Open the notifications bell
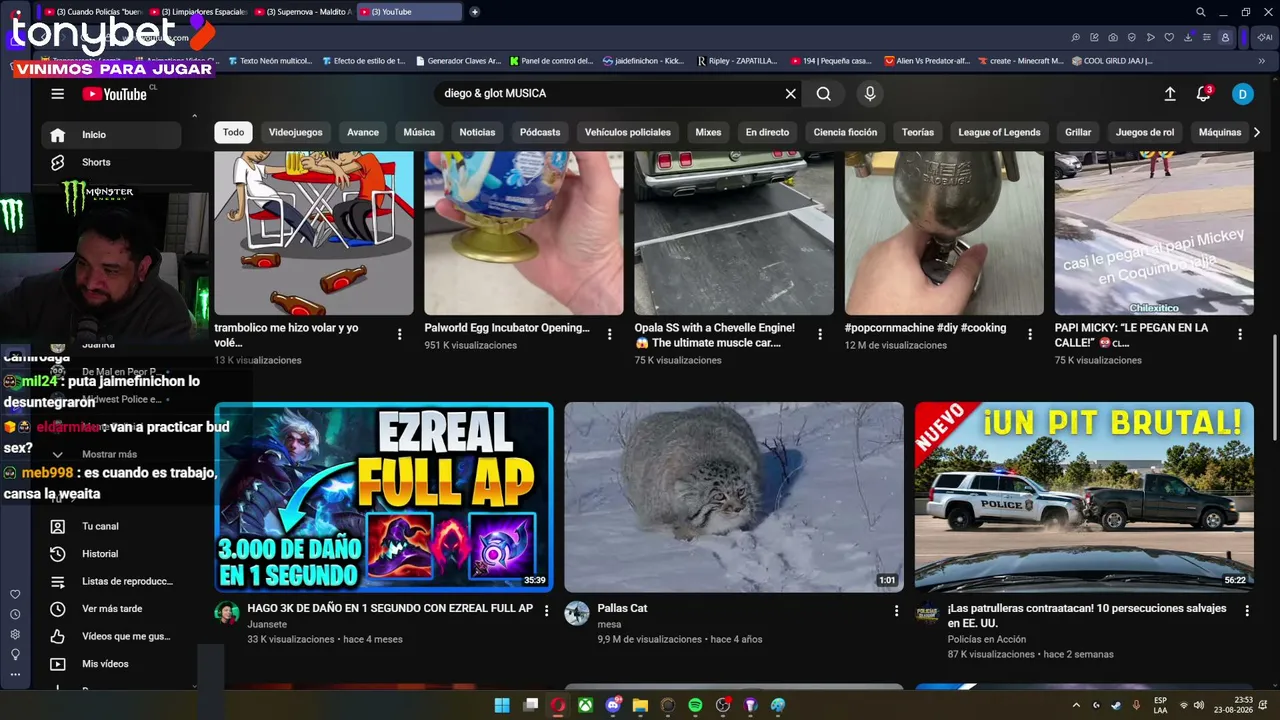This screenshot has height=720, width=1280. click(x=1204, y=94)
